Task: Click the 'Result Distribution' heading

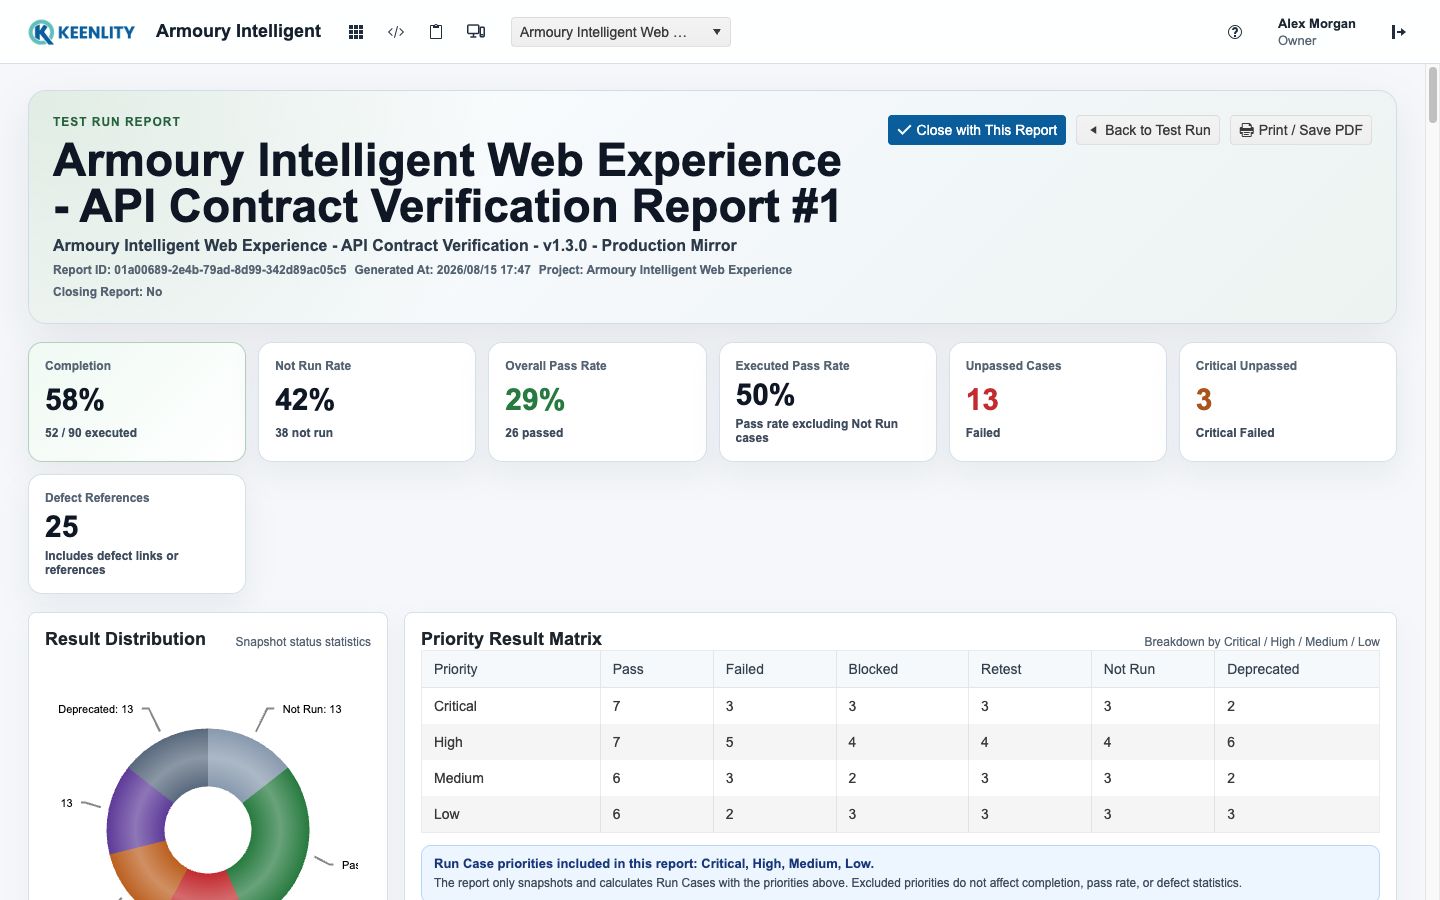Action: click(125, 639)
